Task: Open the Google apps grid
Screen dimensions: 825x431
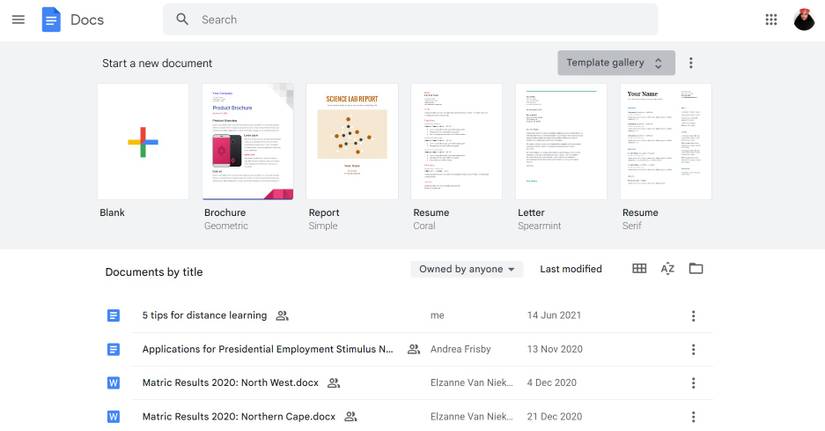Action: tap(771, 19)
